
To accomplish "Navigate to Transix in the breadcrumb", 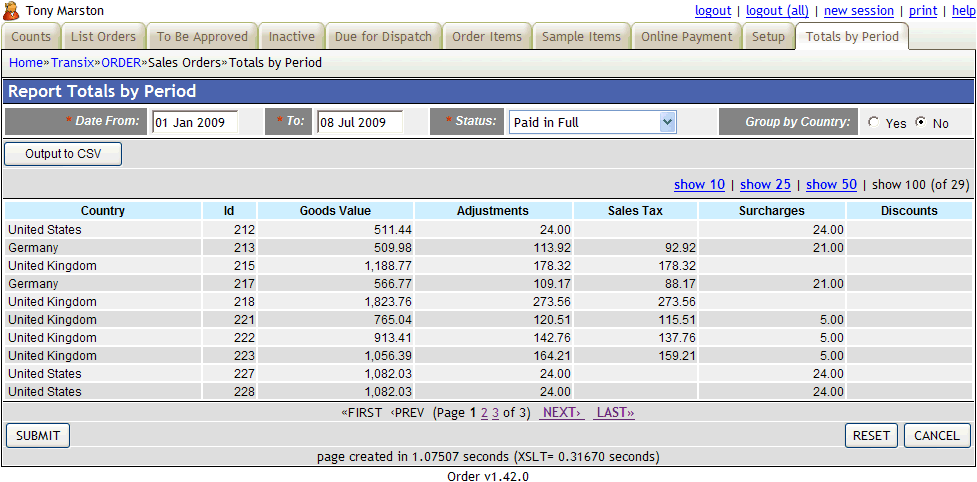I will pyautogui.click(x=72, y=63).
